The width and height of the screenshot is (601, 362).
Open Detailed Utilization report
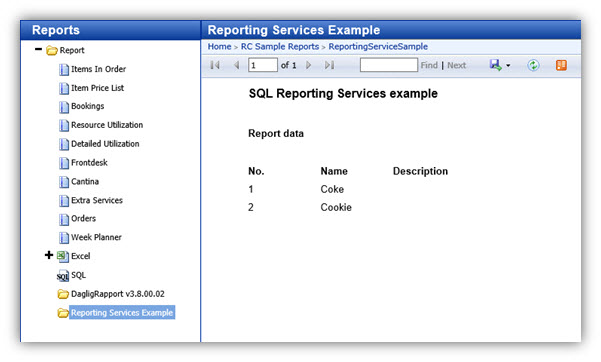tap(105, 144)
